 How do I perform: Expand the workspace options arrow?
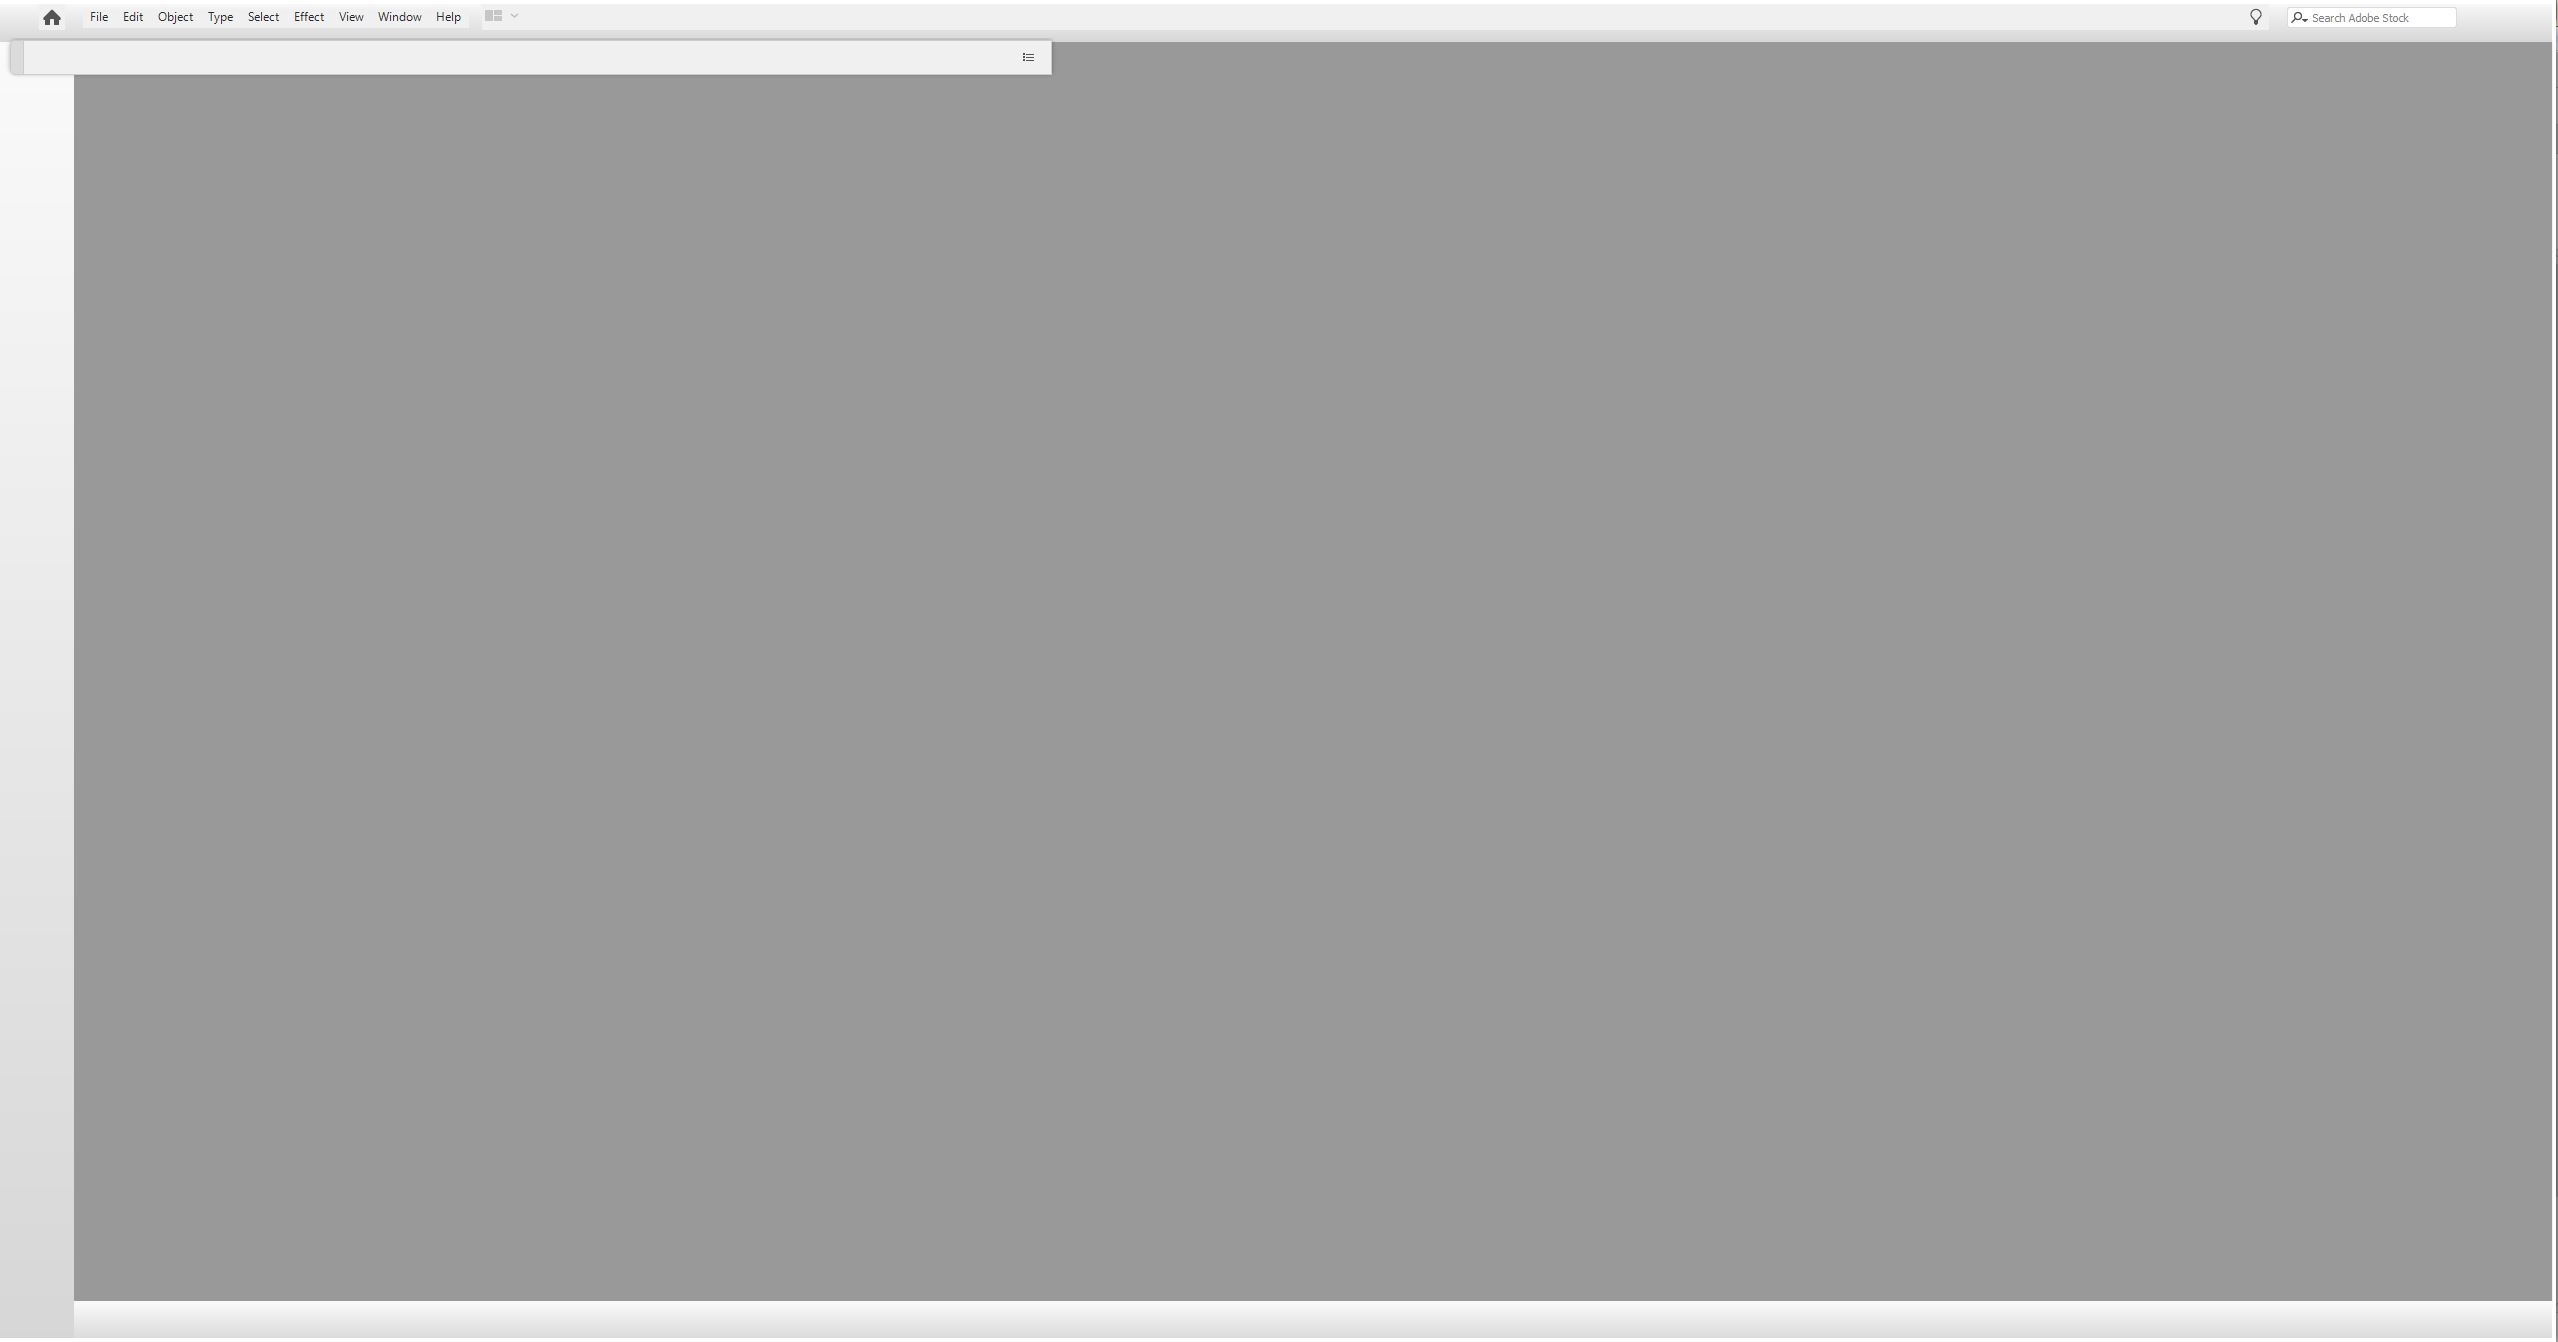[514, 15]
